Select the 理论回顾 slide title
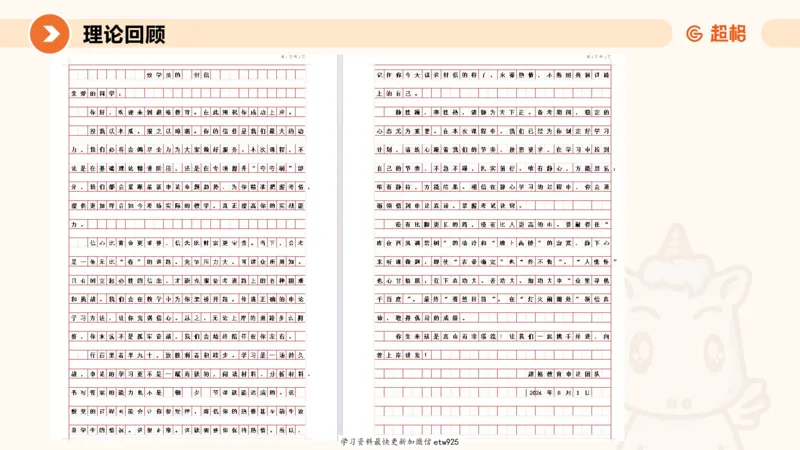The image size is (800, 450). pos(124,34)
